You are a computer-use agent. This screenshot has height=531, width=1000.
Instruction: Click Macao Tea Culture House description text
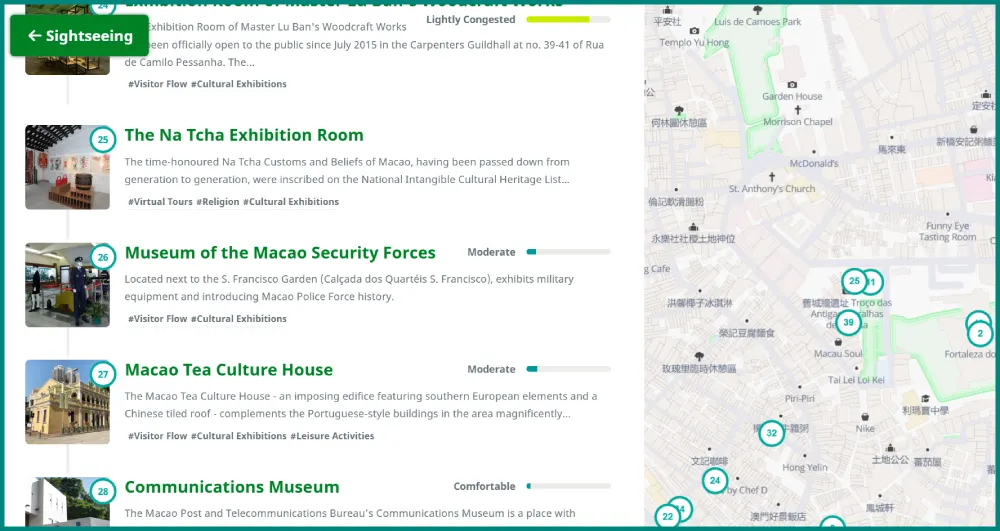pos(361,405)
